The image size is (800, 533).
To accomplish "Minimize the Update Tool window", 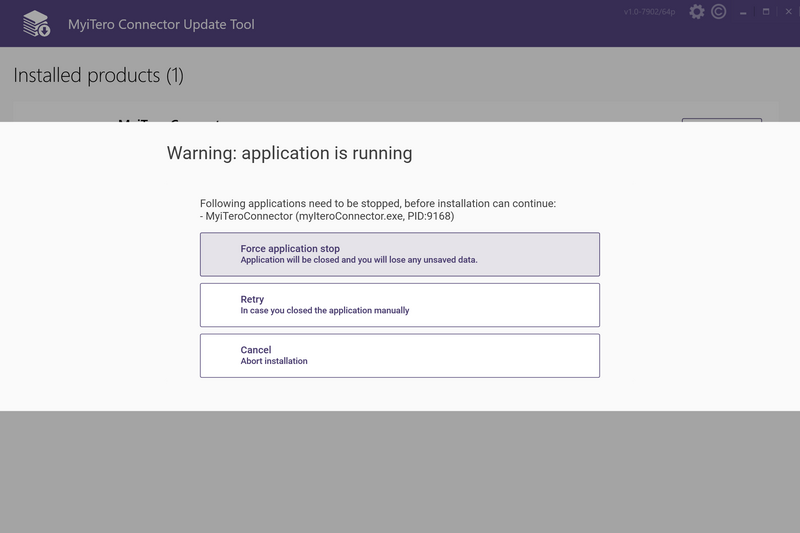I will 743,12.
